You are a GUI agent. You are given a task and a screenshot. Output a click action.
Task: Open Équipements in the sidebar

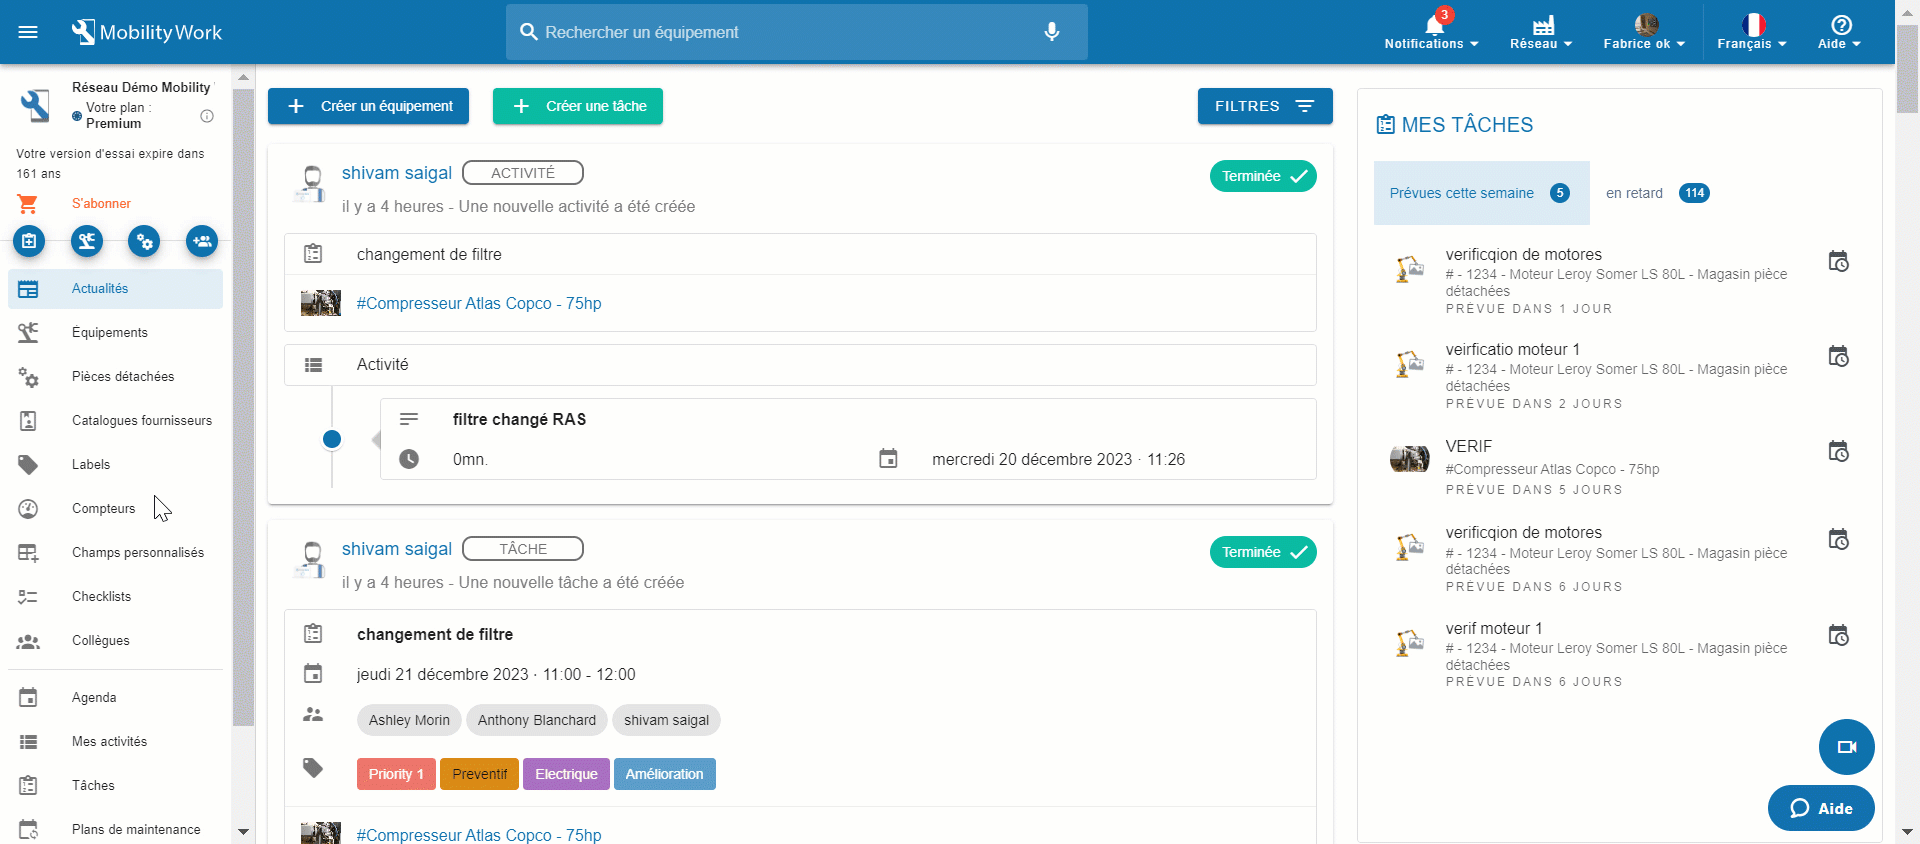pos(110,333)
